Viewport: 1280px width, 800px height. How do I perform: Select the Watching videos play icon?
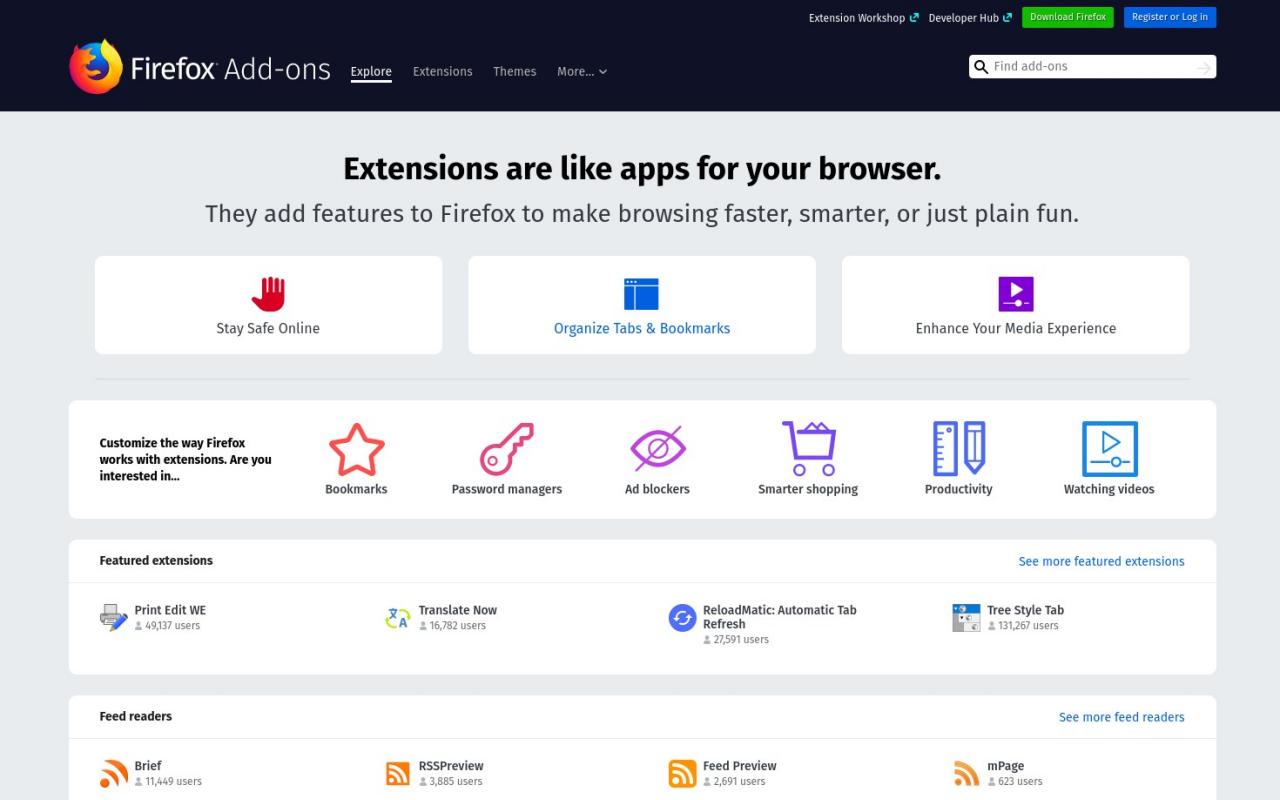point(1109,450)
